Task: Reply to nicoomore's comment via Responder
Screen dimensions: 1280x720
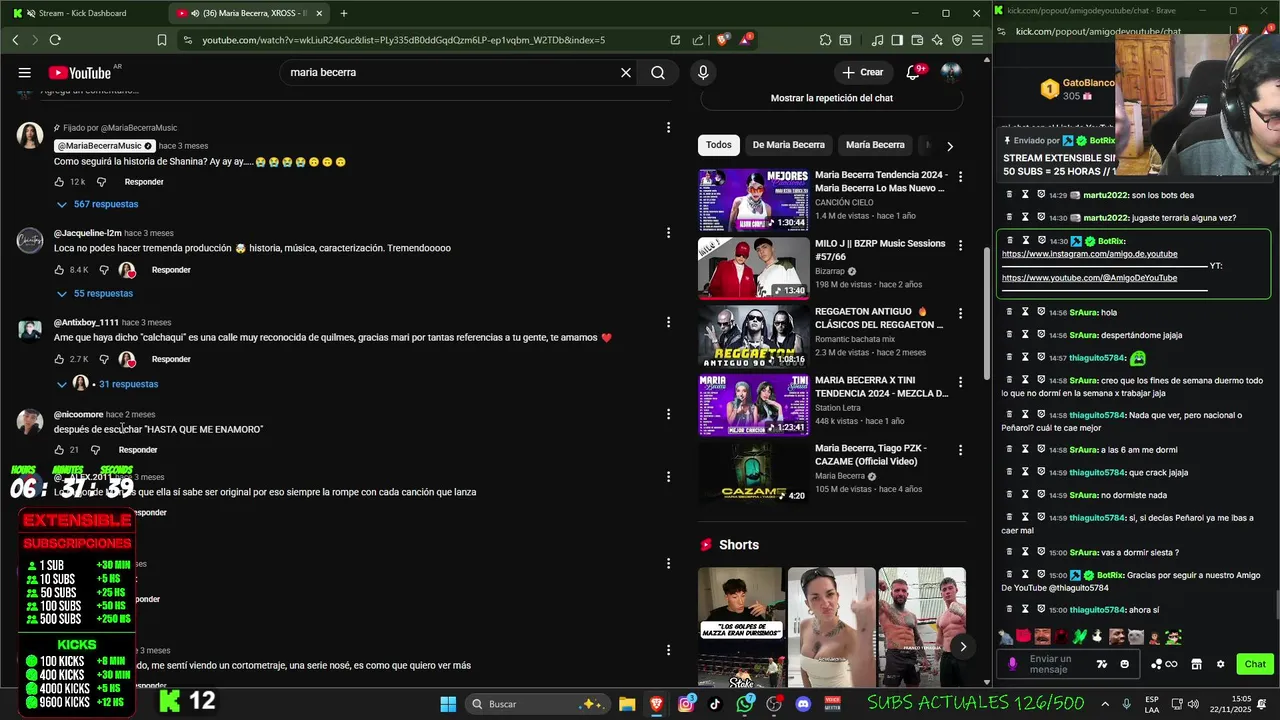Action: (138, 450)
